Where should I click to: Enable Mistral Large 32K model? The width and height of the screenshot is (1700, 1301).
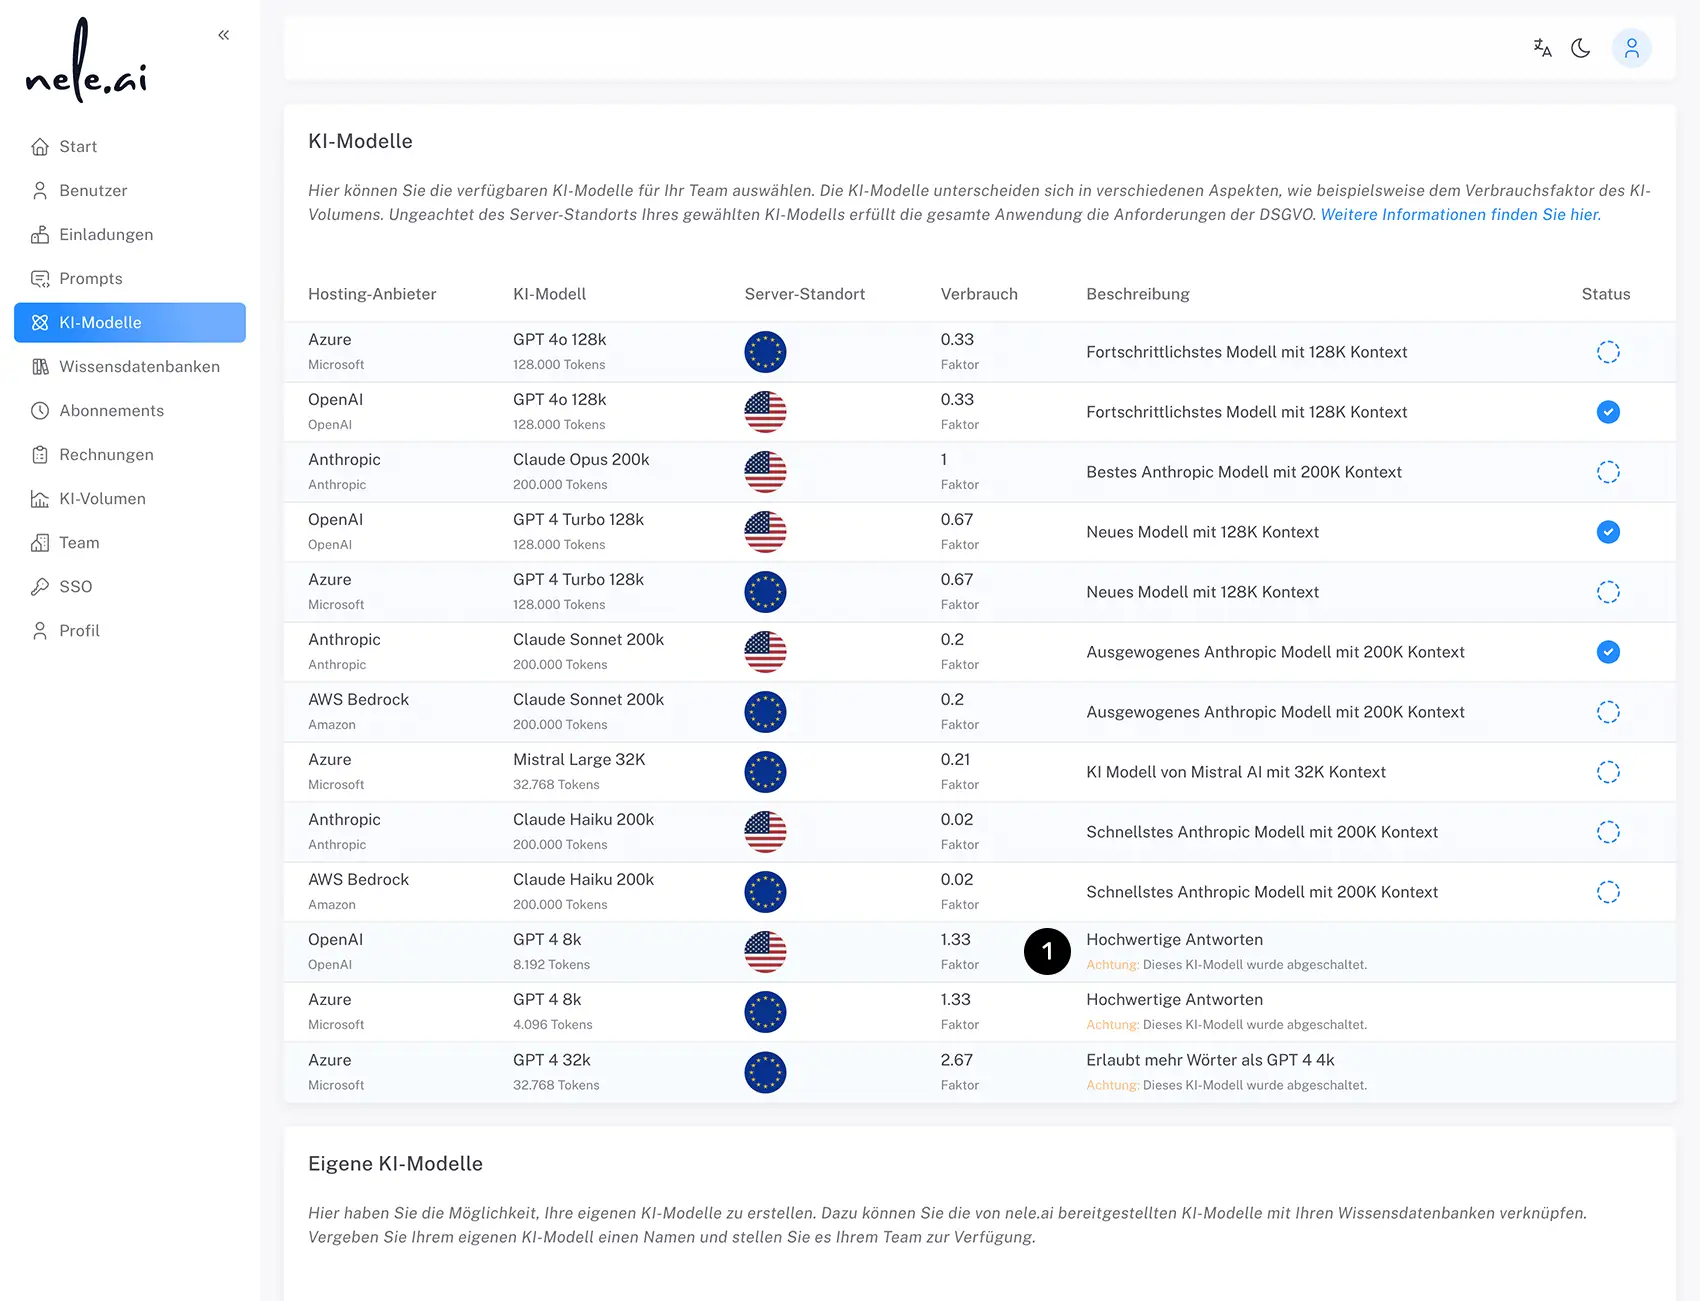1608,772
